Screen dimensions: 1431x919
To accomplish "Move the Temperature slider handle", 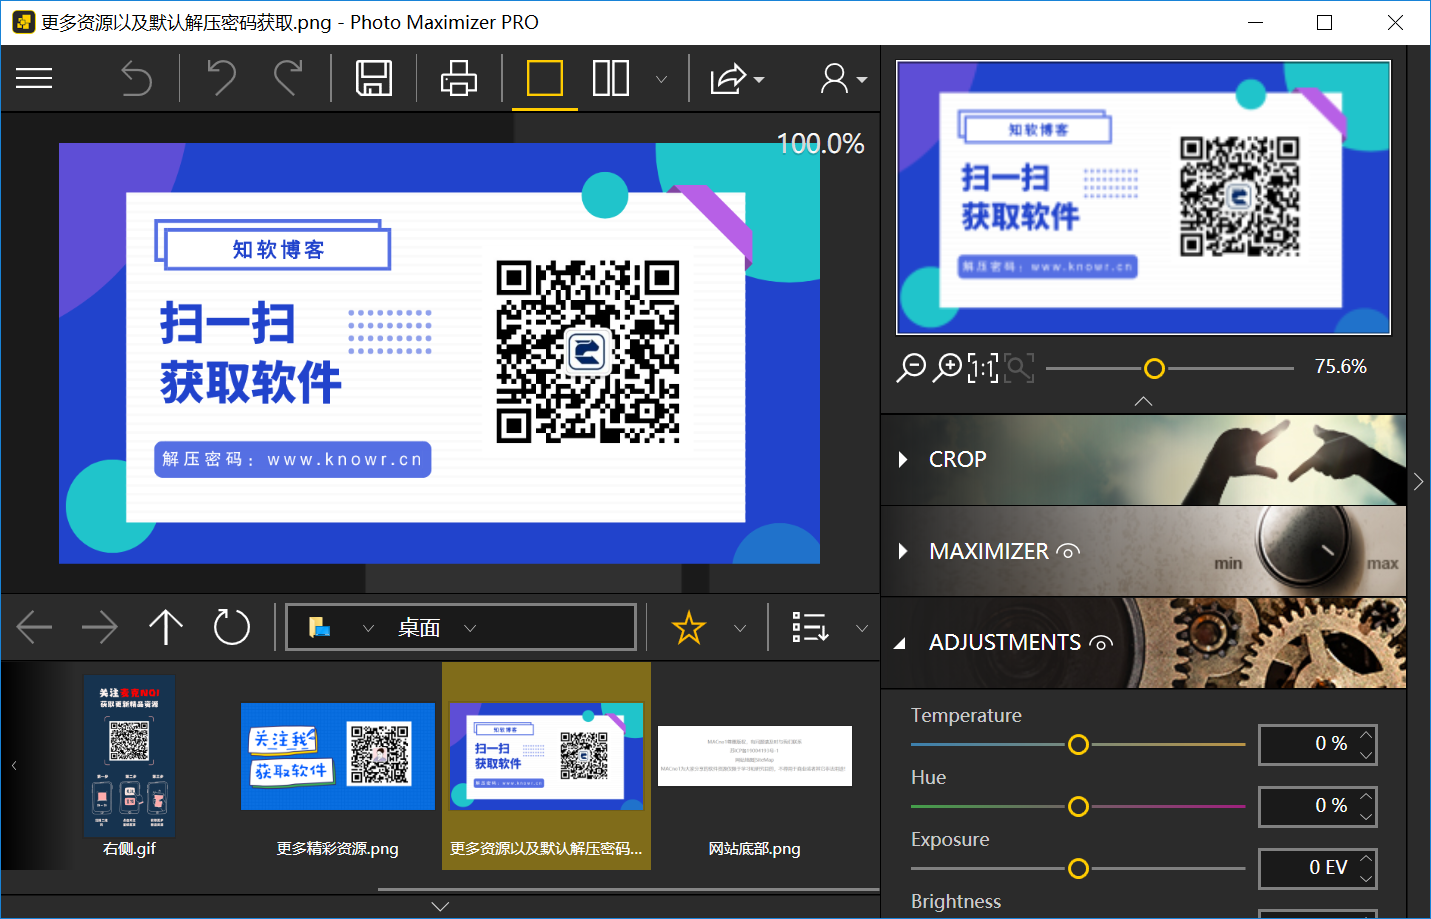I will pyautogui.click(x=1078, y=745).
